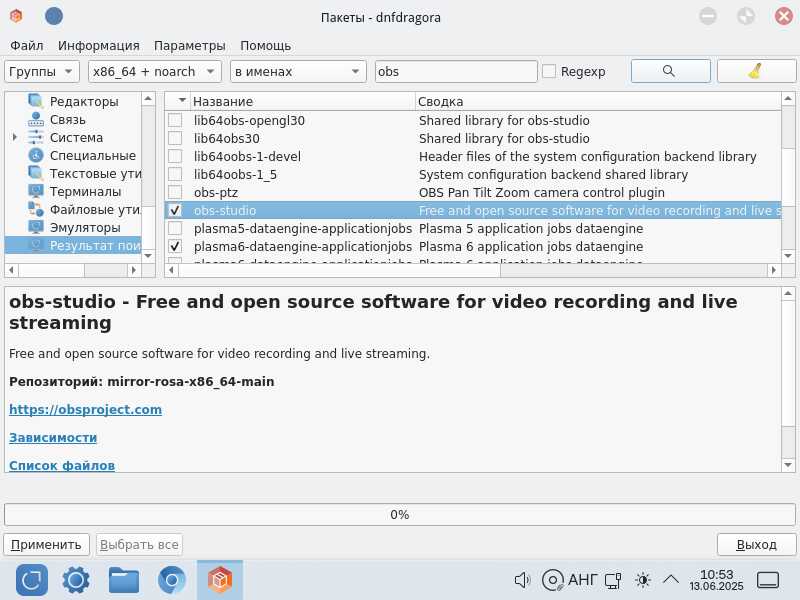
Task: Click the Применить button
Action: (x=46, y=544)
